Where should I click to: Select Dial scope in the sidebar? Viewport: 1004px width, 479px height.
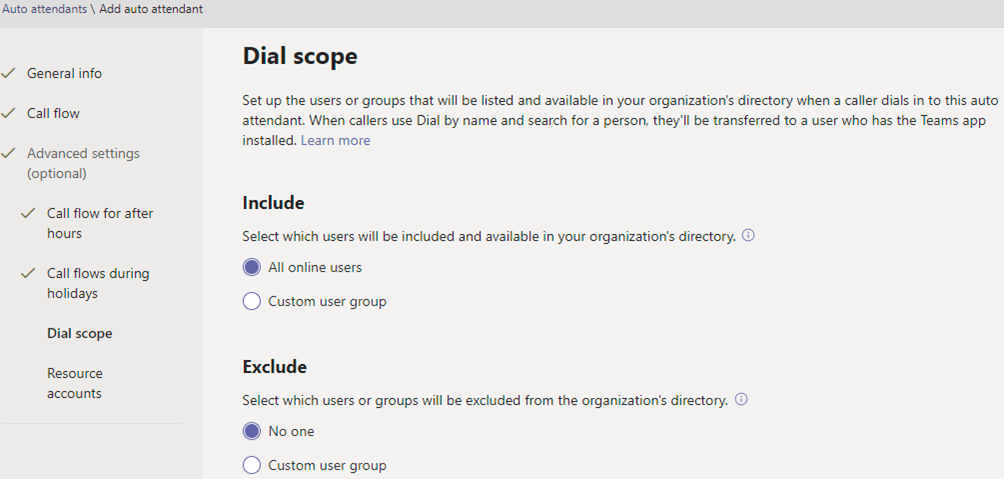tap(79, 333)
